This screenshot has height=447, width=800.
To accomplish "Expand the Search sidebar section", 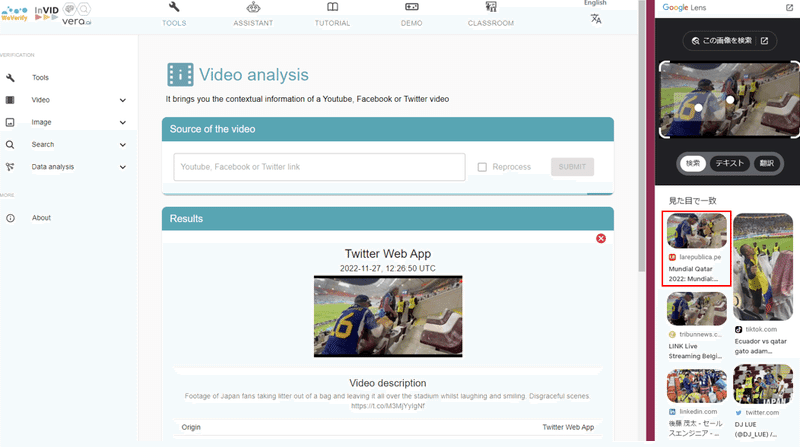I will (x=123, y=145).
